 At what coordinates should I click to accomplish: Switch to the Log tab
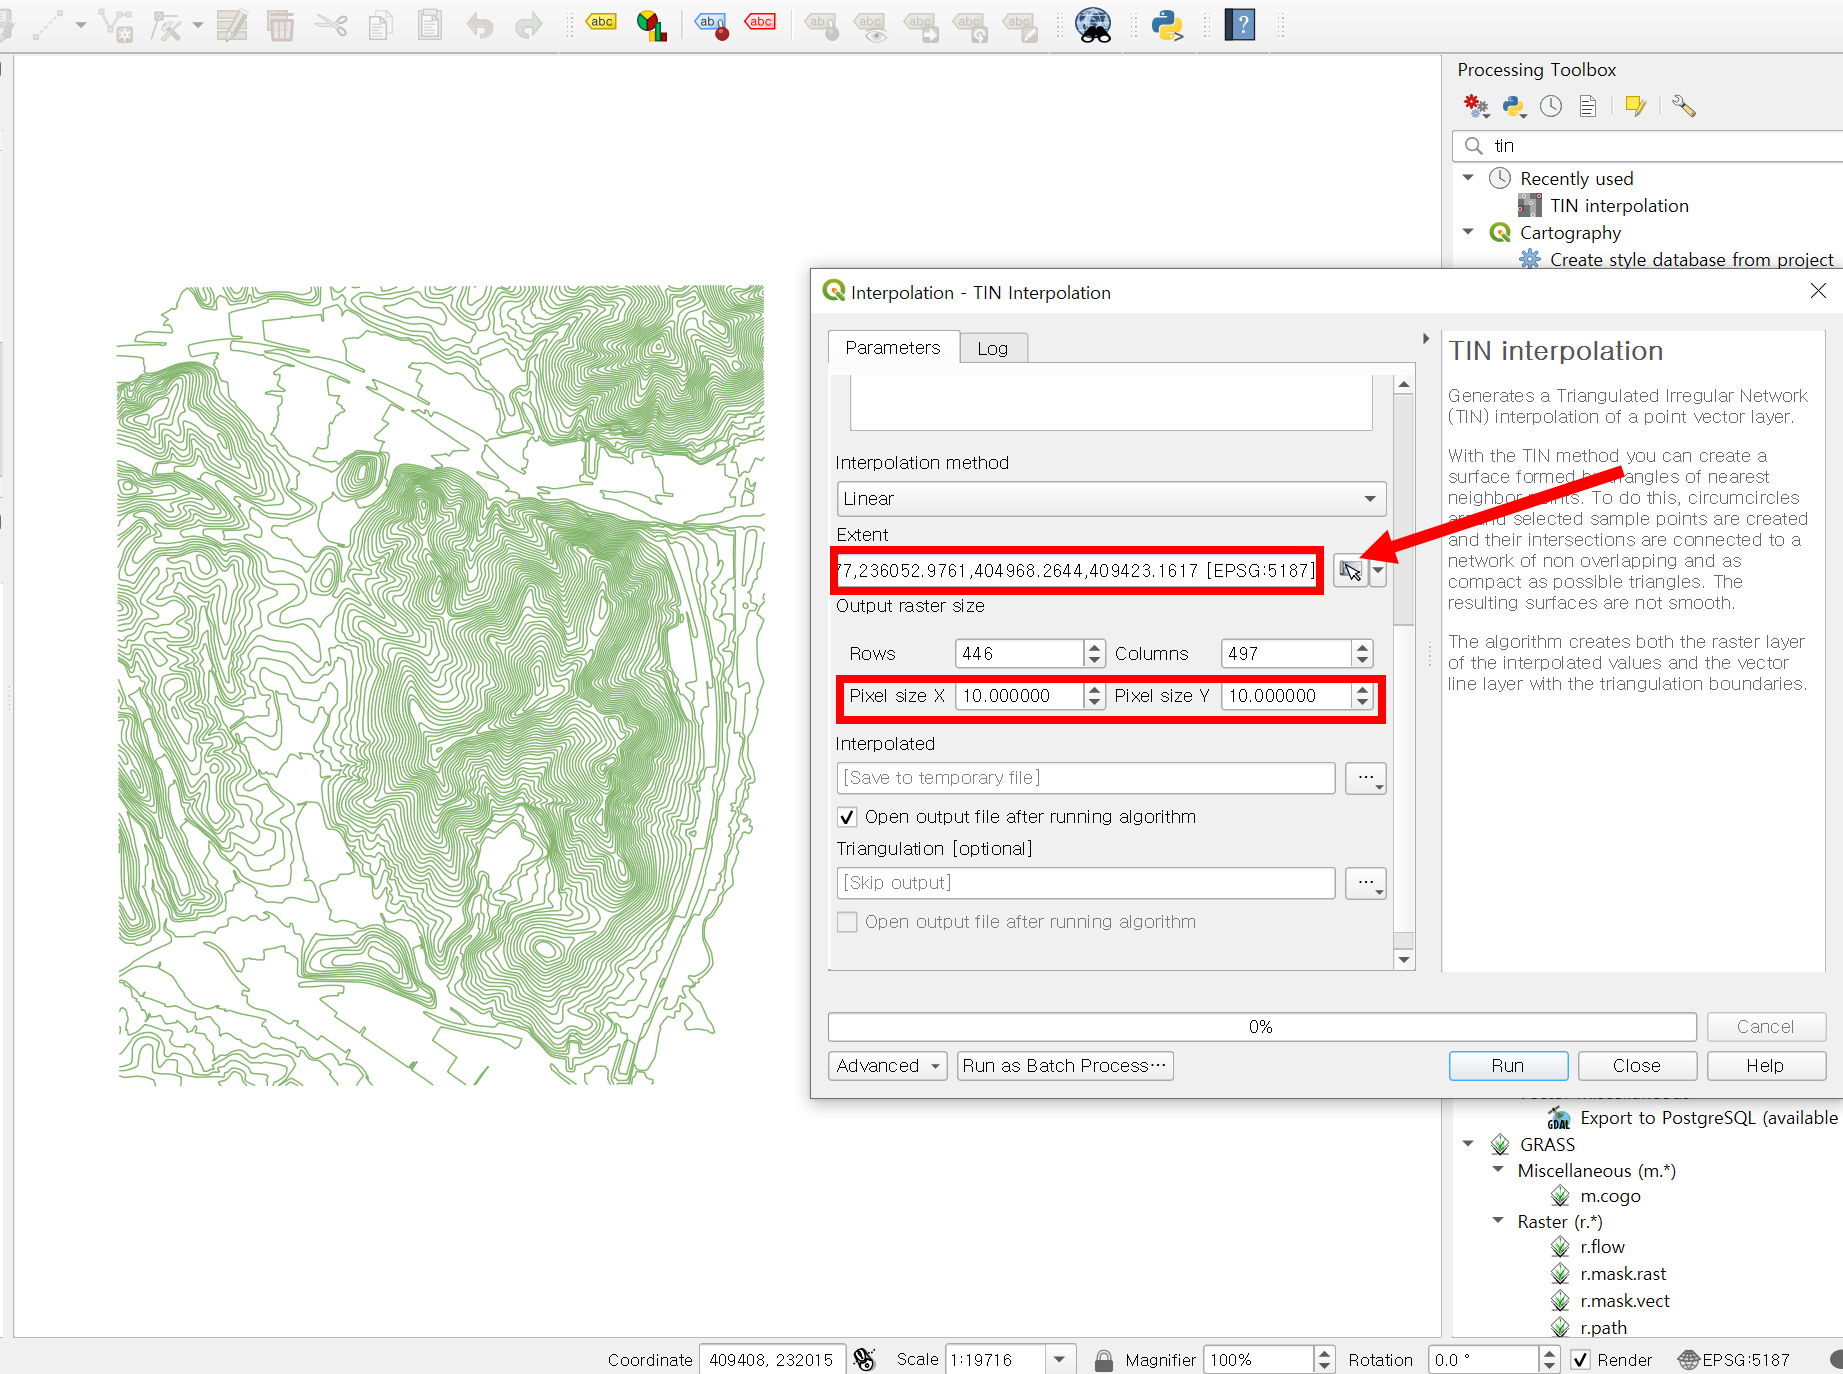click(x=993, y=348)
